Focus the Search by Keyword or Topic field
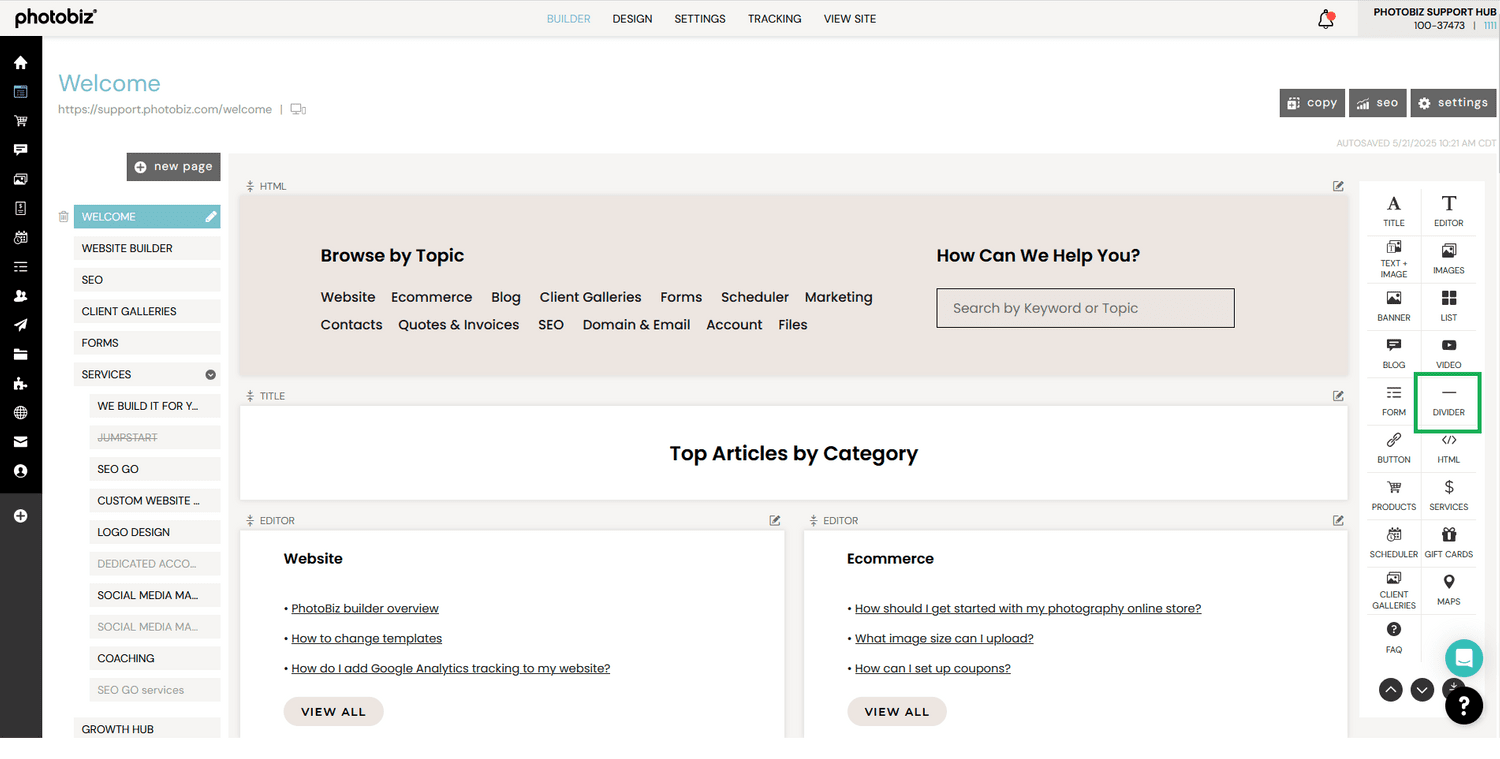 tap(1085, 308)
